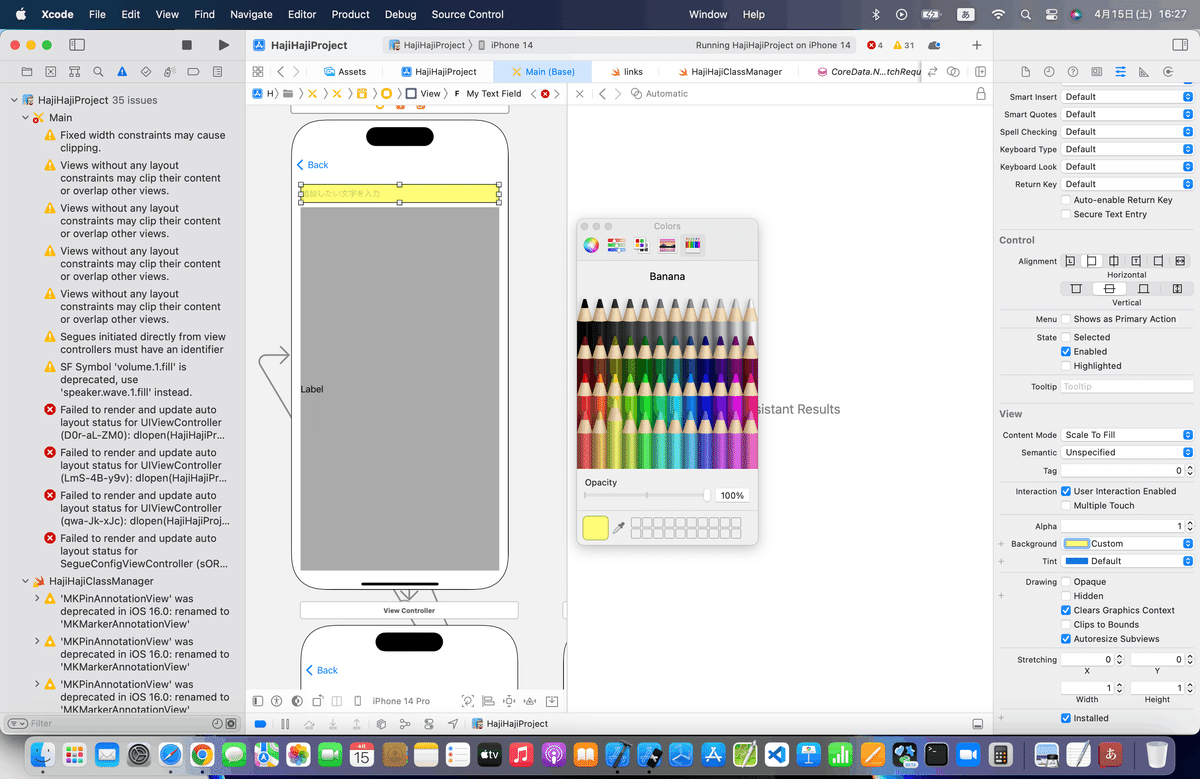Open the Content Mode dropdown

point(1128,435)
